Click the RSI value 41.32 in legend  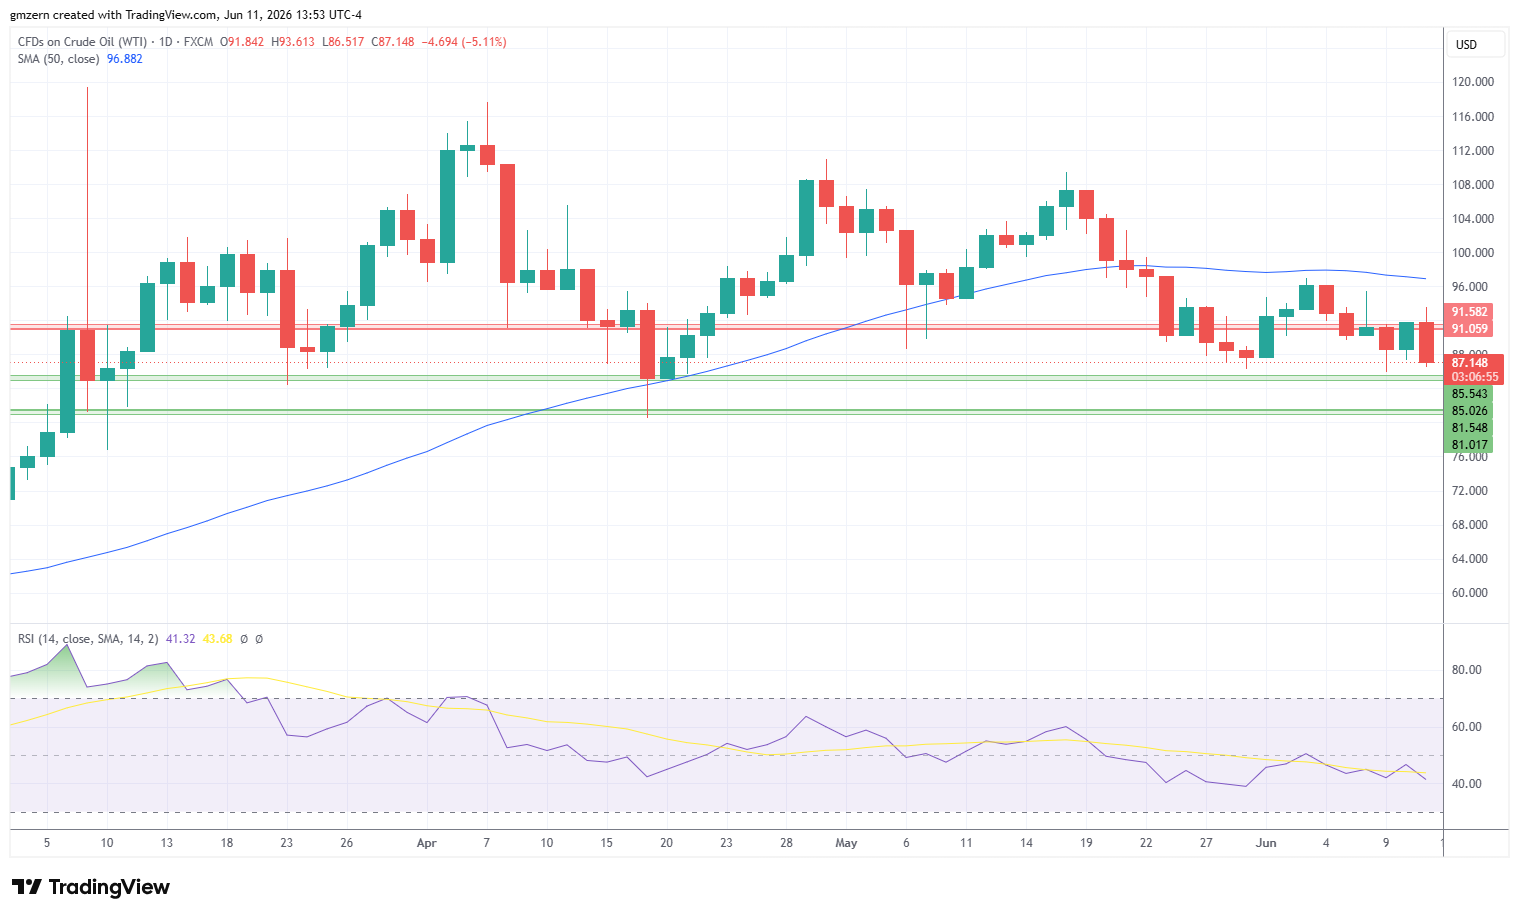click(180, 639)
